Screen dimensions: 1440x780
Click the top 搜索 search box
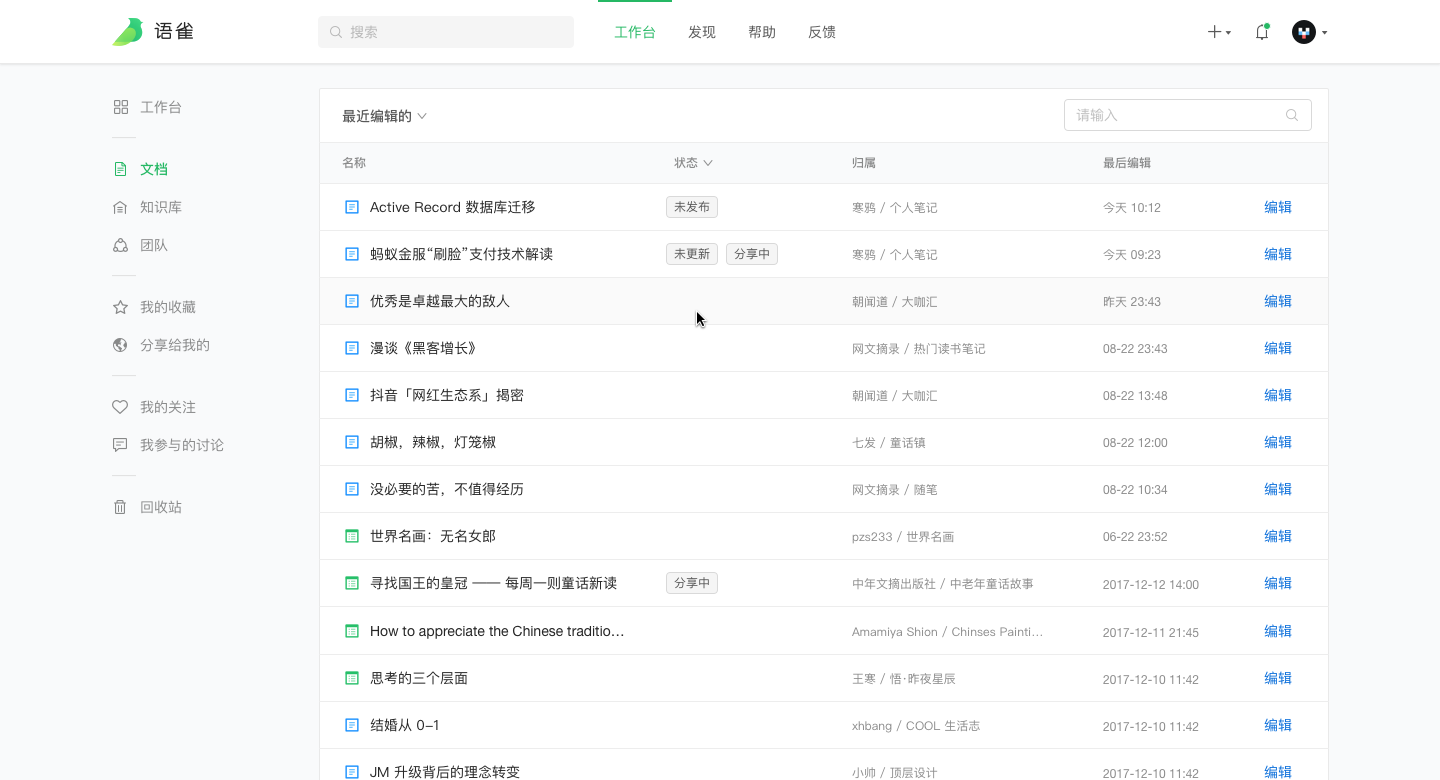(x=446, y=32)
